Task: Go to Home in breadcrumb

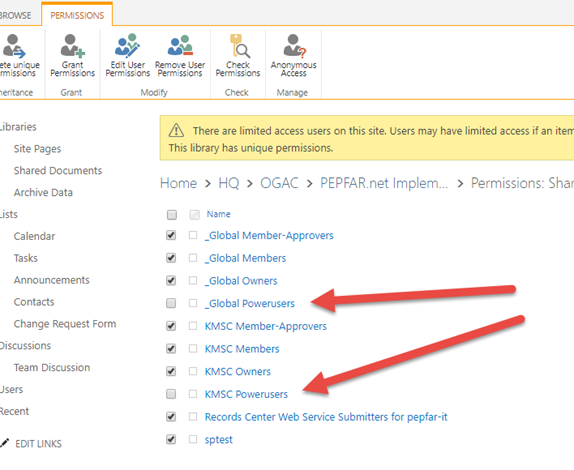Action: 178,183
